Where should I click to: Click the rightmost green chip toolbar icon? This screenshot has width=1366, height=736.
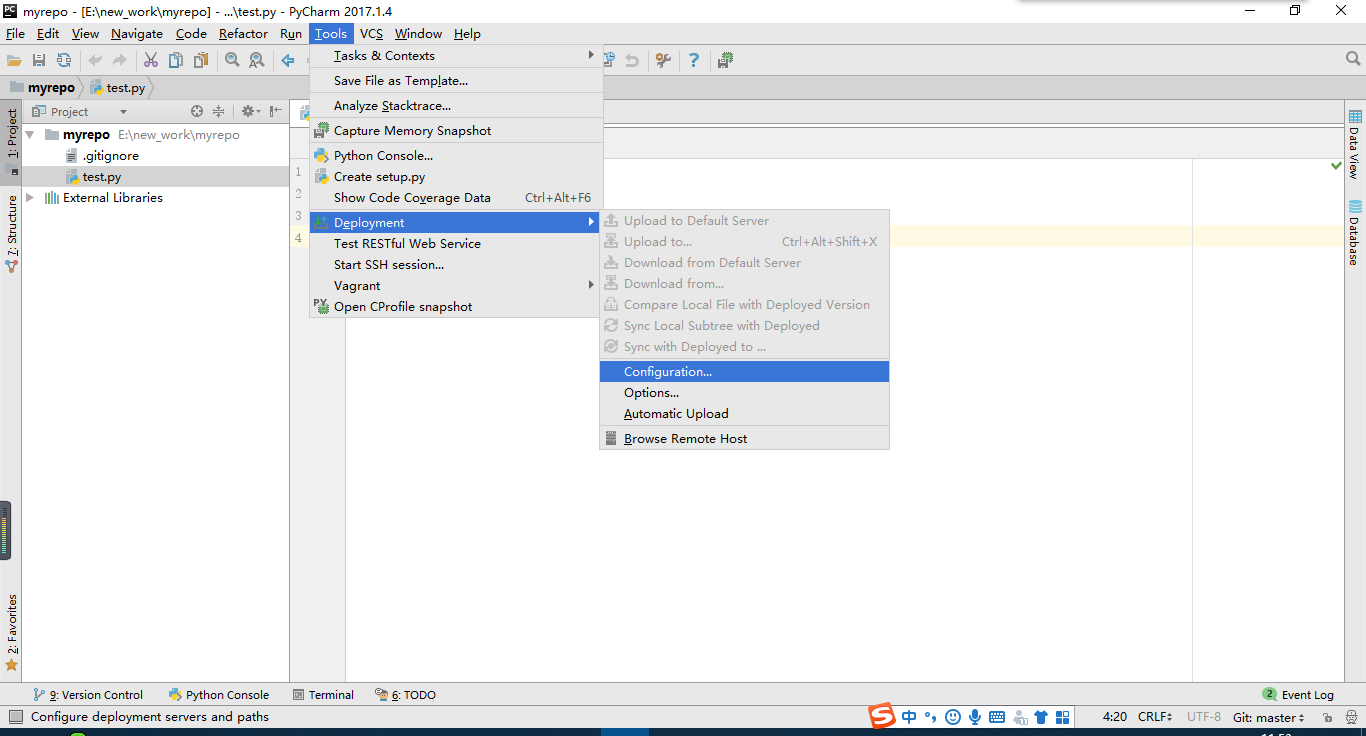pos(726,61)
